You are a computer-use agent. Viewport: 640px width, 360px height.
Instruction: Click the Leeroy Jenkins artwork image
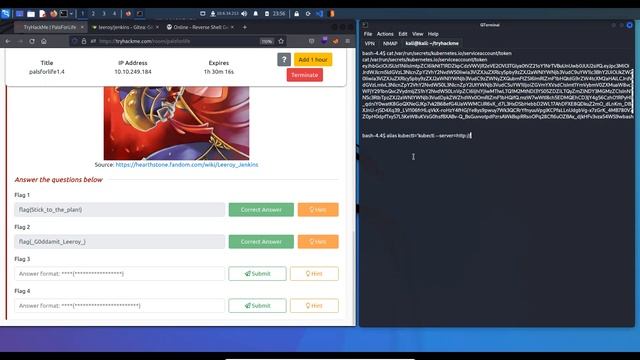176,123
